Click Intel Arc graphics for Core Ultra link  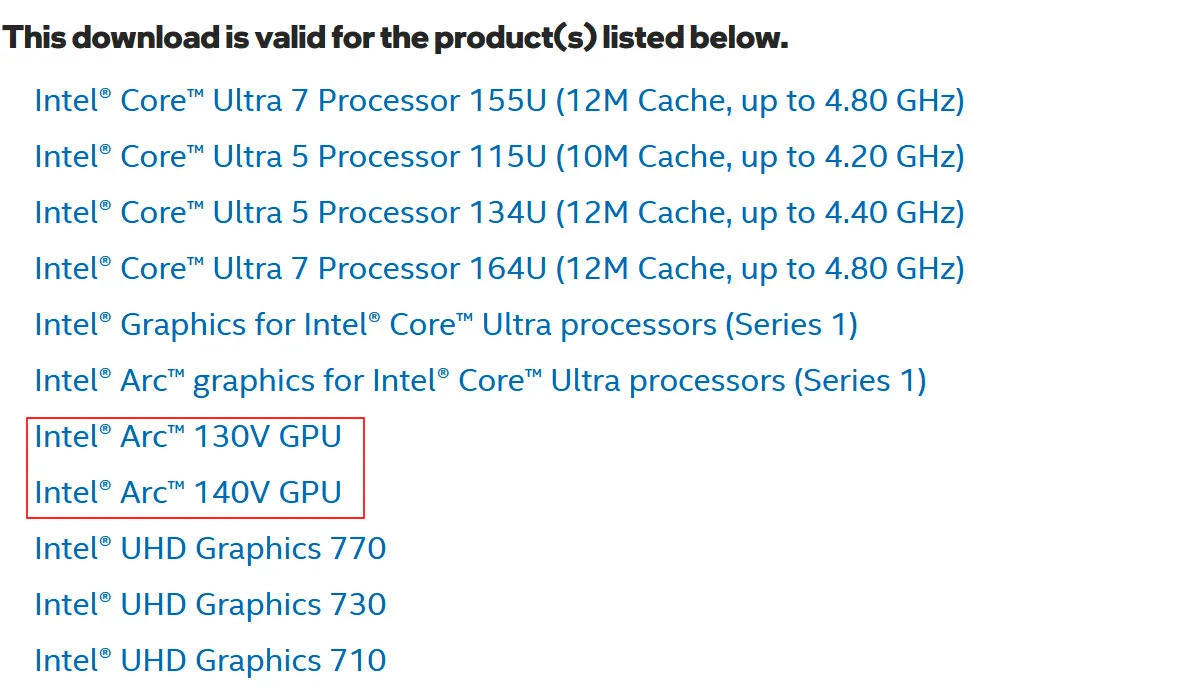click(x=480, y=381)
